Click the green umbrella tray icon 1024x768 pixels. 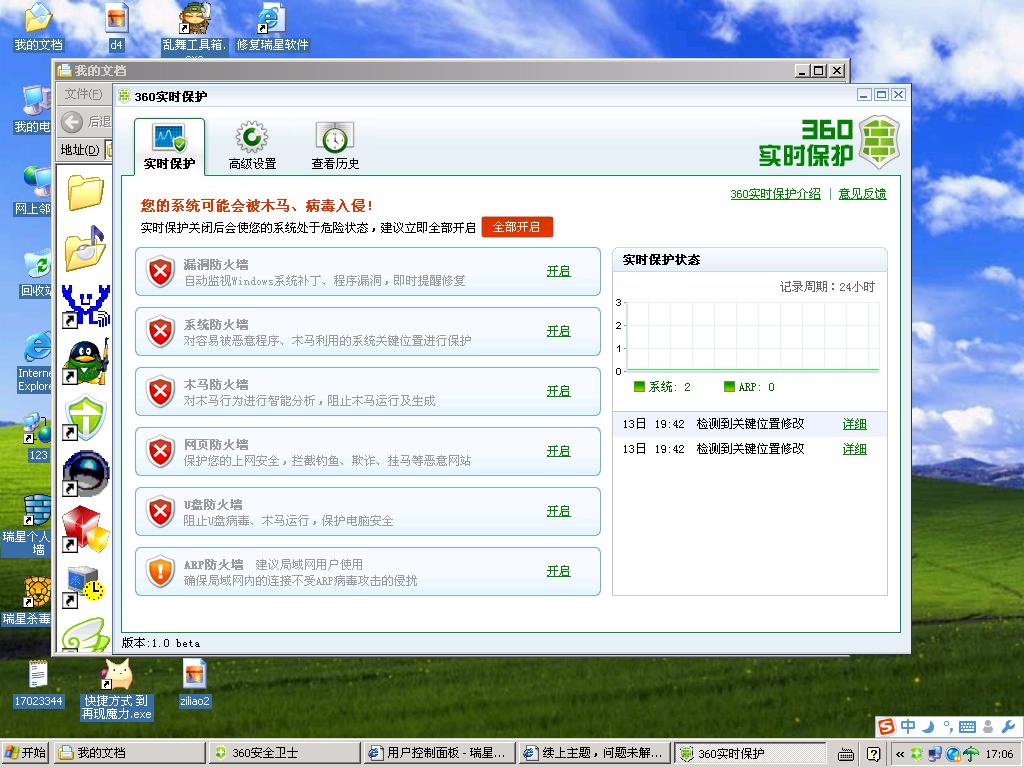pyautogui.click(x=972, y=754)
